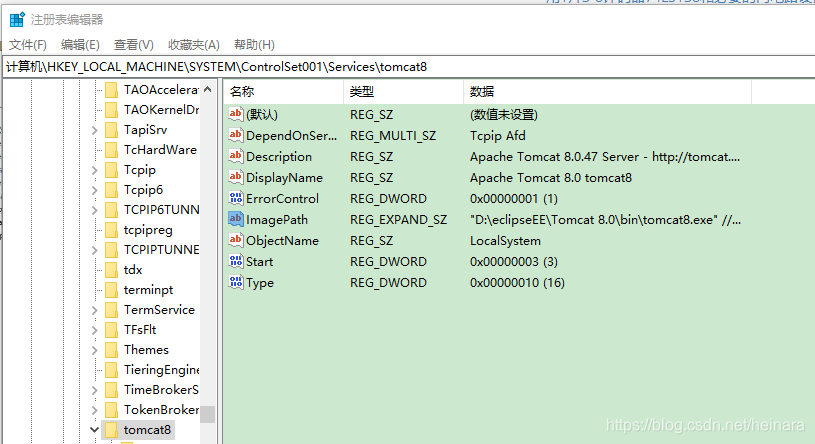
Task: Click the REG_MULTI_SZ type cell
Action: click(x=393, y=136)
